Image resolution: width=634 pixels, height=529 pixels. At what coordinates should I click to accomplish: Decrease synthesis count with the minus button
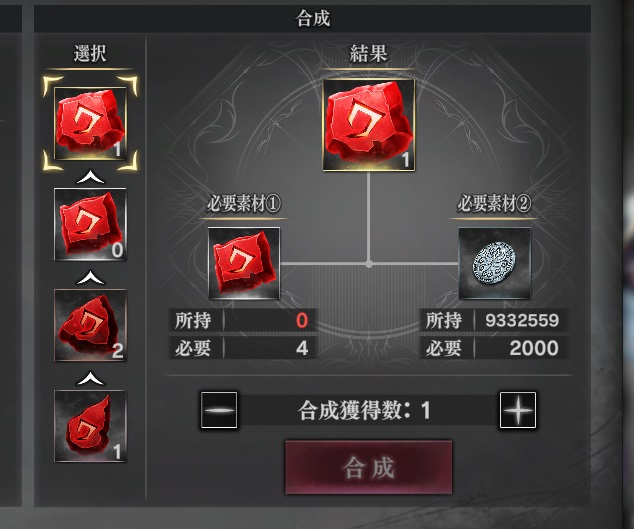click(x=219, y=410)
